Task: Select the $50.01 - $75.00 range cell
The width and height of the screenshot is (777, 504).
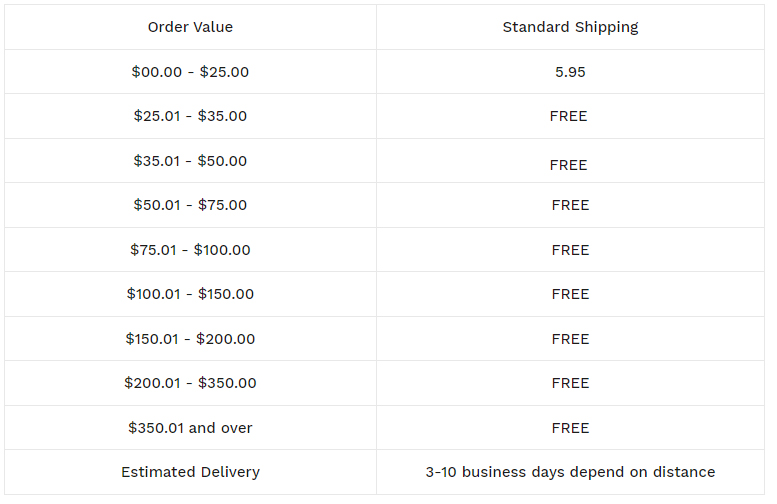Action: point(190,205)
